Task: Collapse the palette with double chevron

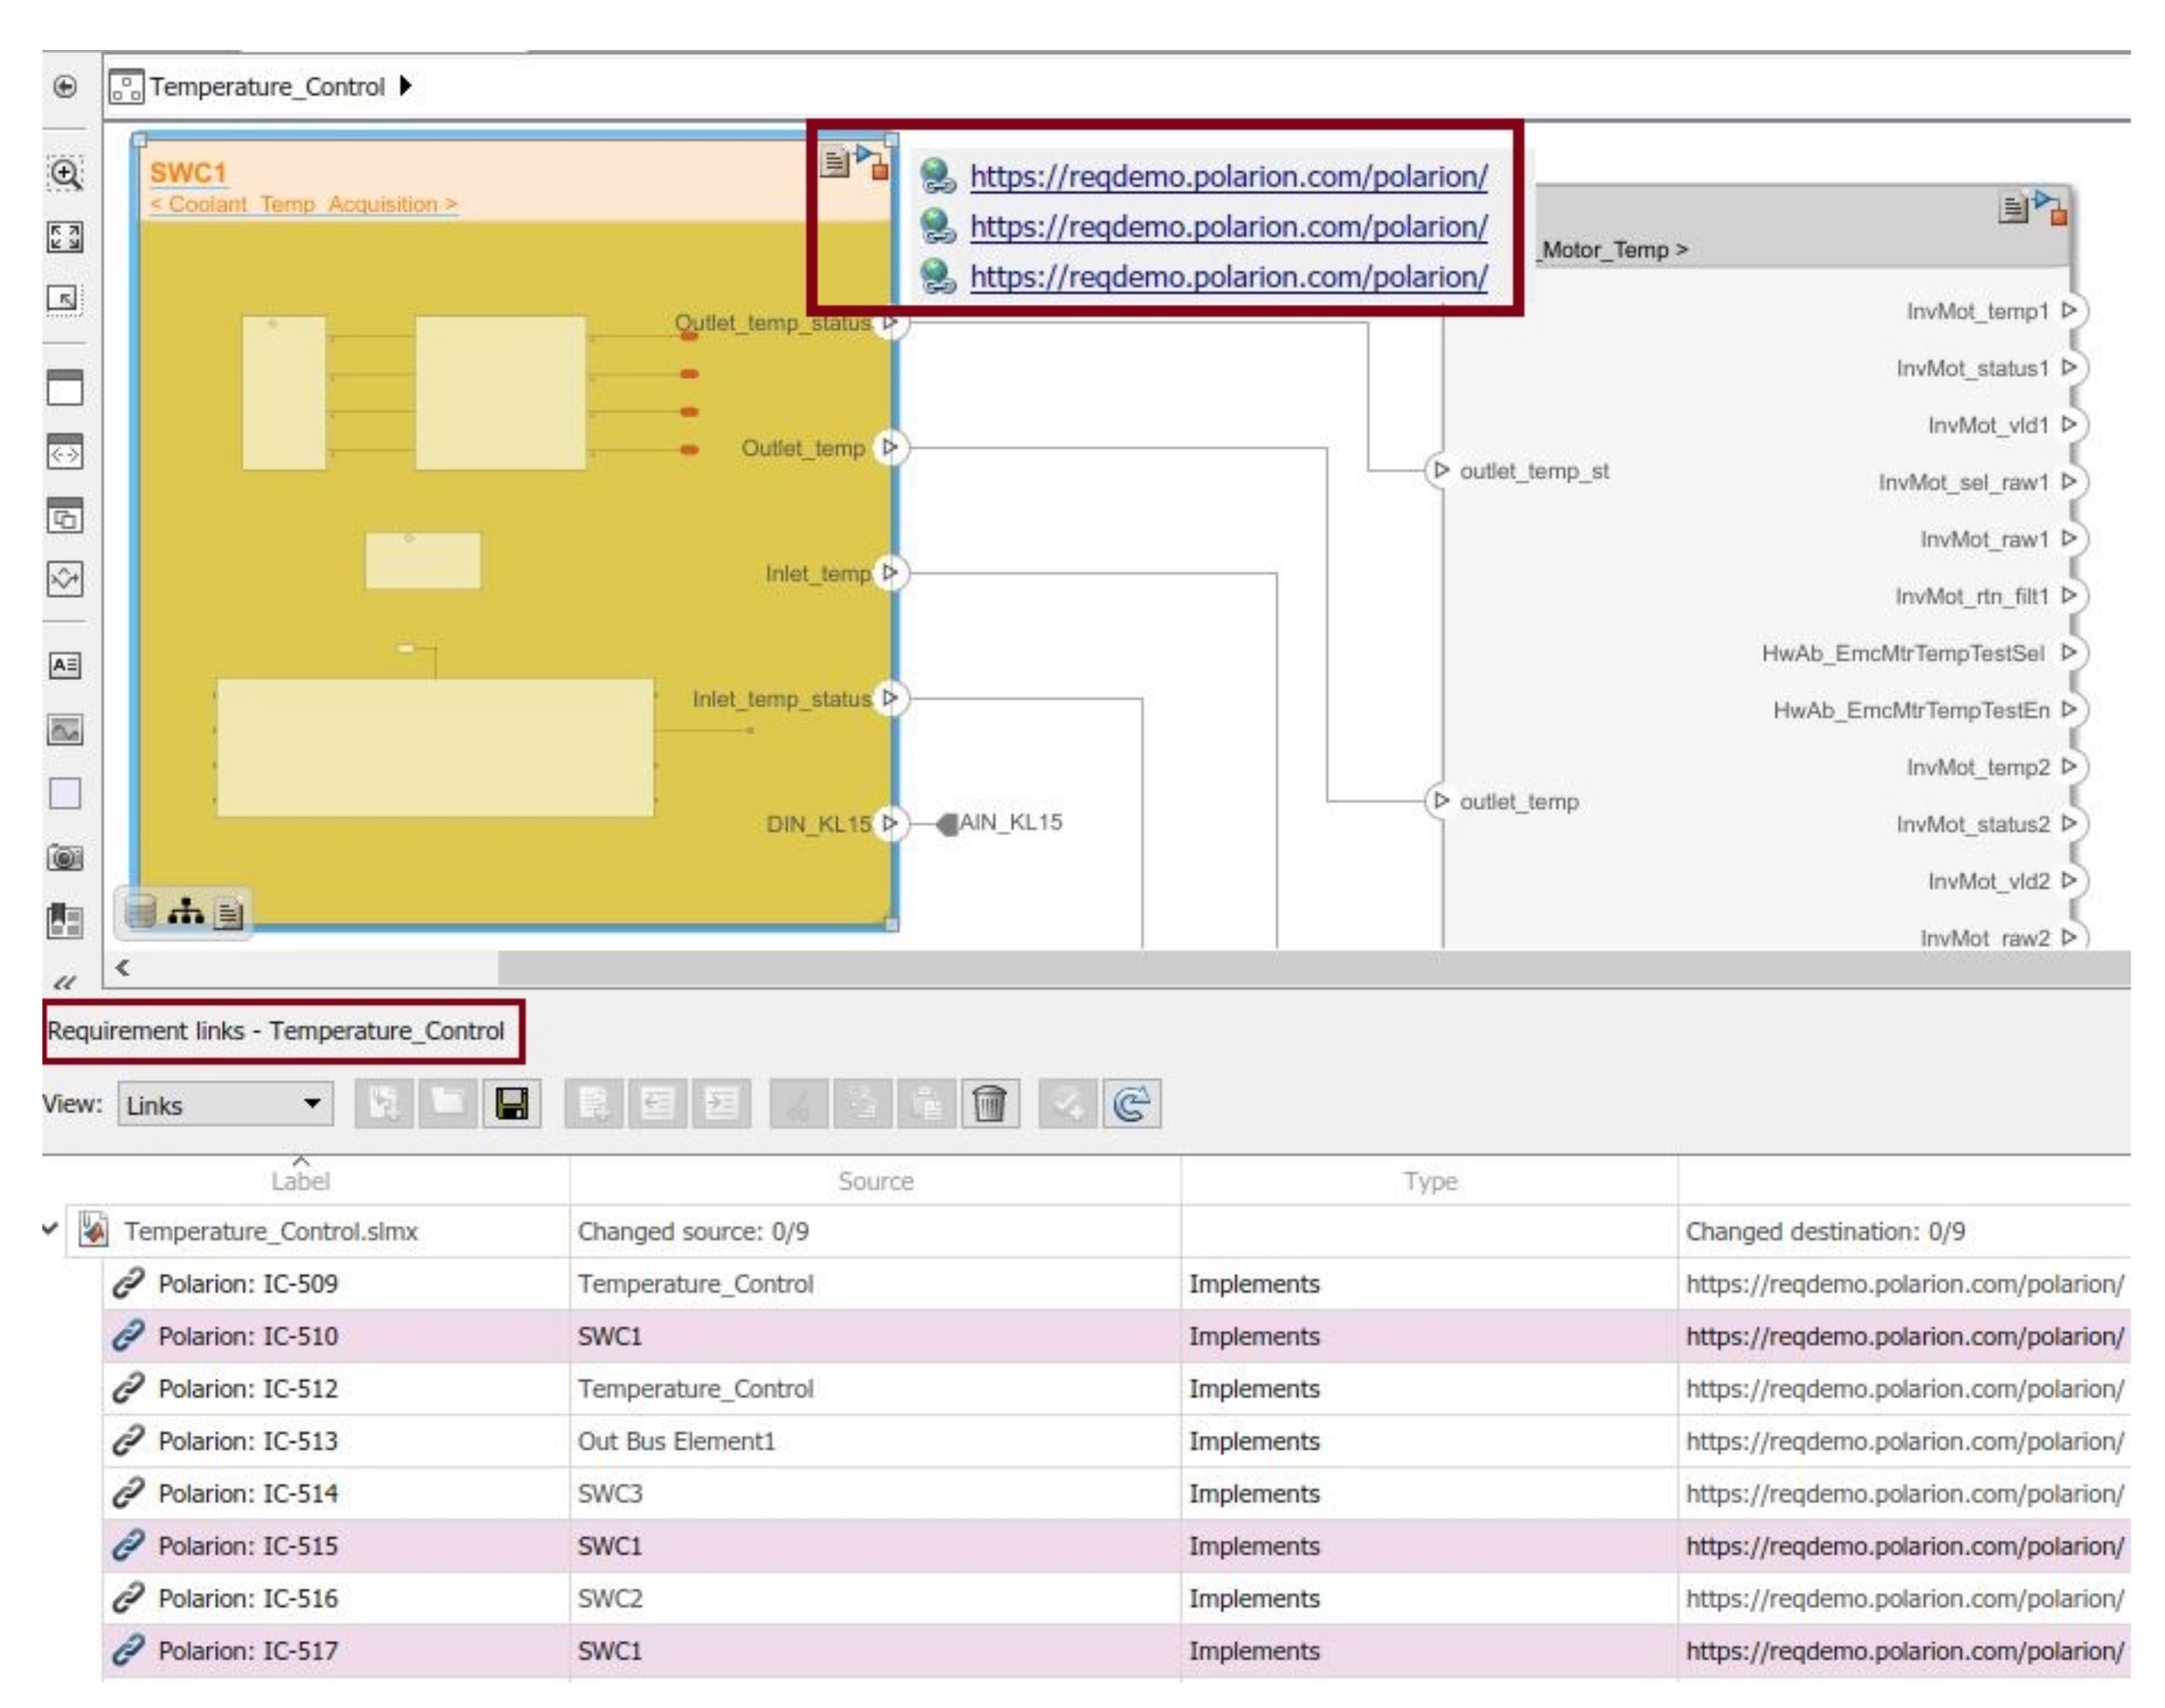Action: [x=65, y=982]
